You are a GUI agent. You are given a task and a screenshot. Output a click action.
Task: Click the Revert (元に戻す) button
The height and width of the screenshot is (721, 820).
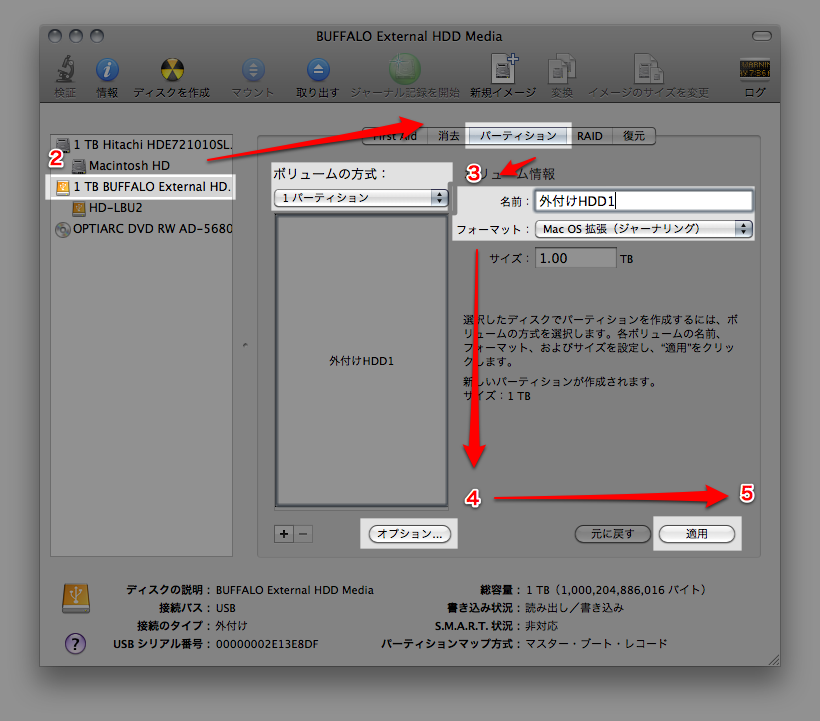coord(612,534)
